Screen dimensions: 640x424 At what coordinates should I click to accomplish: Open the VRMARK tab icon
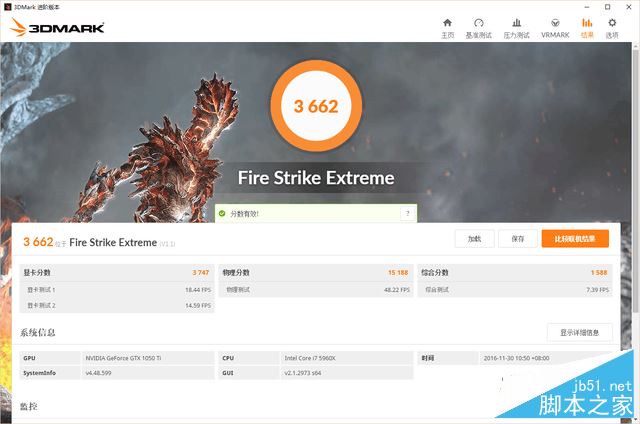pyautogui.click(x=555, y=23)
